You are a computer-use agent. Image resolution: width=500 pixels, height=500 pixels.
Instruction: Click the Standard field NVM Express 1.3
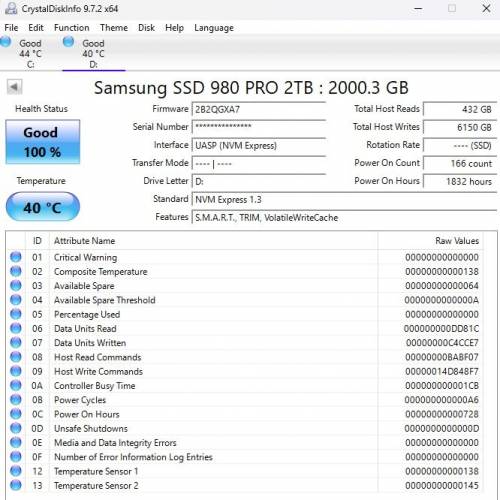click(x=344, y=199)
